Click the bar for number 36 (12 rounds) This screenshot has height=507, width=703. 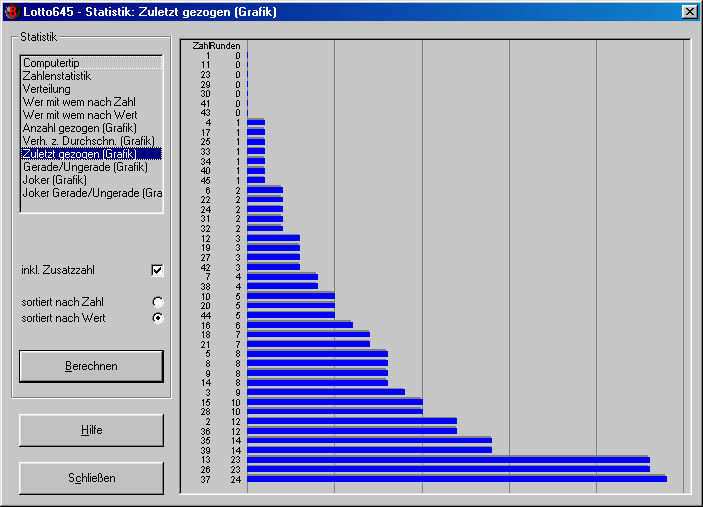[x=352, y=430]
